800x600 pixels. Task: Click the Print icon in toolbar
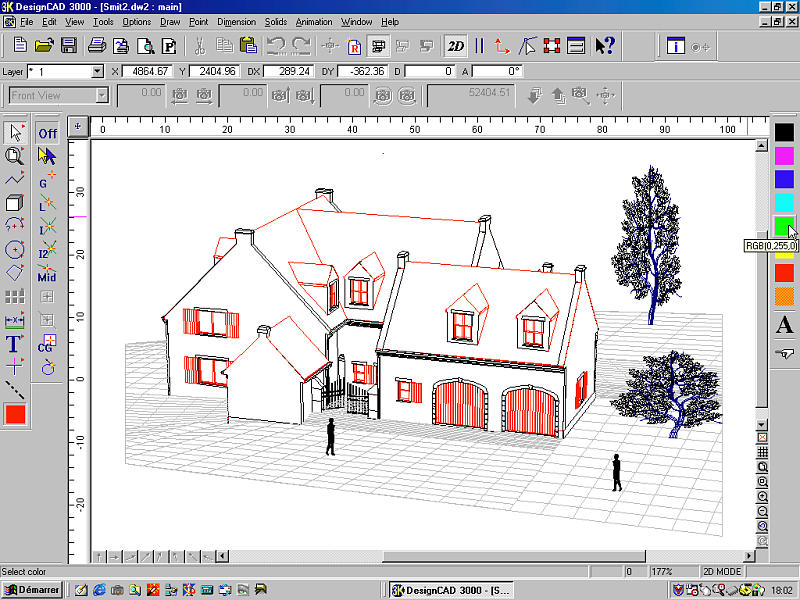click(x=97, y=46)
